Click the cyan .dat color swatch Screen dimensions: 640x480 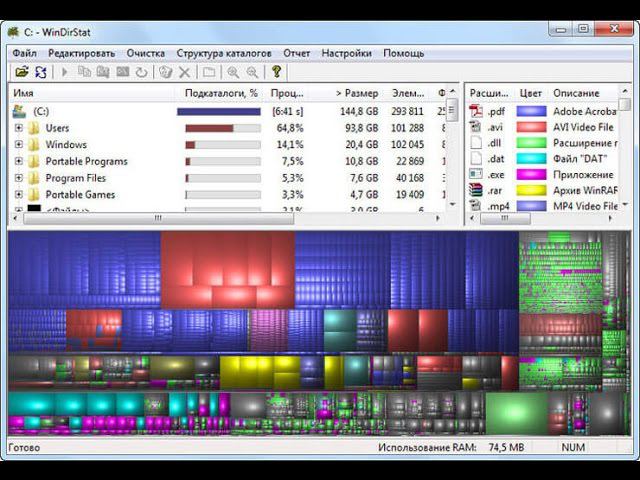tap(531, 159)
